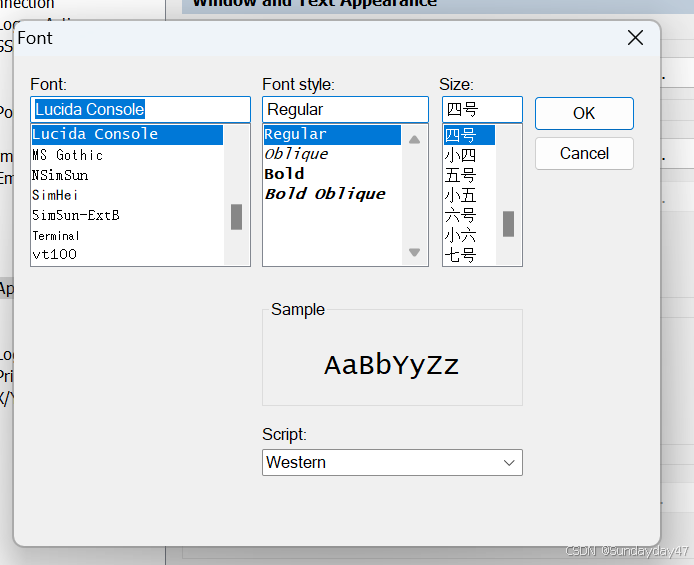The image size is (694, 565).
Task: Click the OK button
Action: pyautogui.click(x=584, y=114)
